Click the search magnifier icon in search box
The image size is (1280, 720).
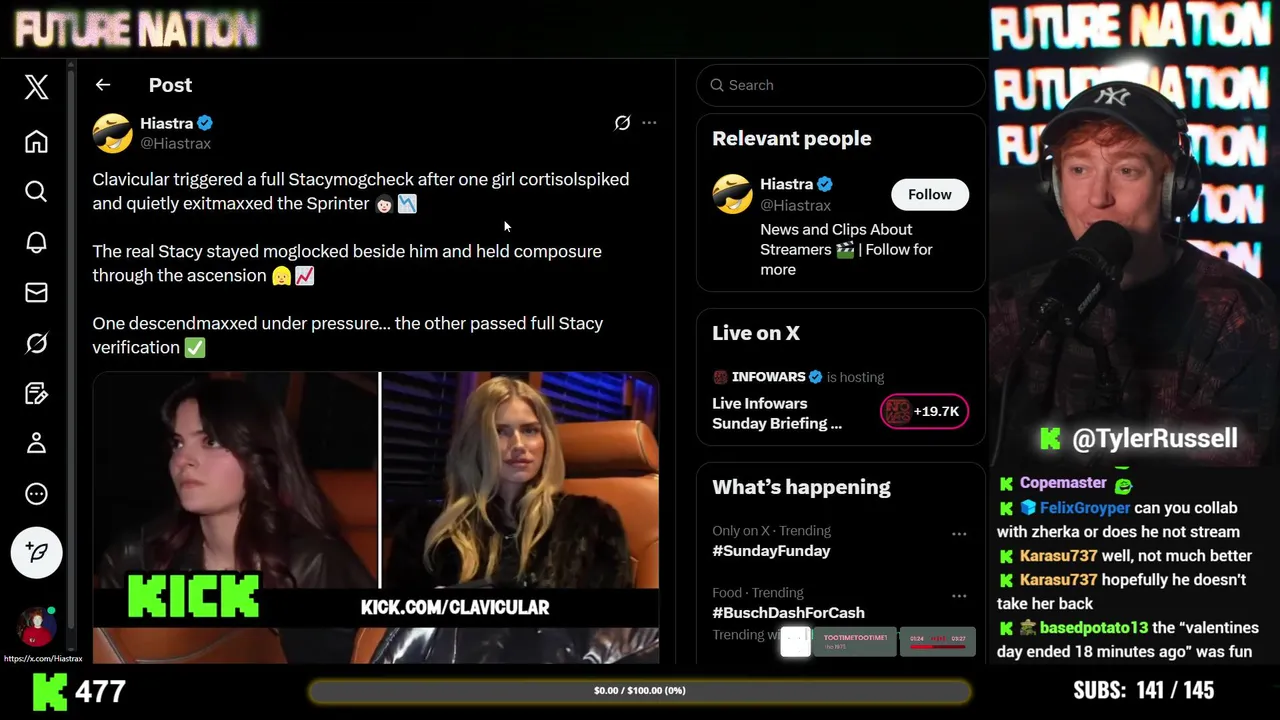[x=717, y=85]
